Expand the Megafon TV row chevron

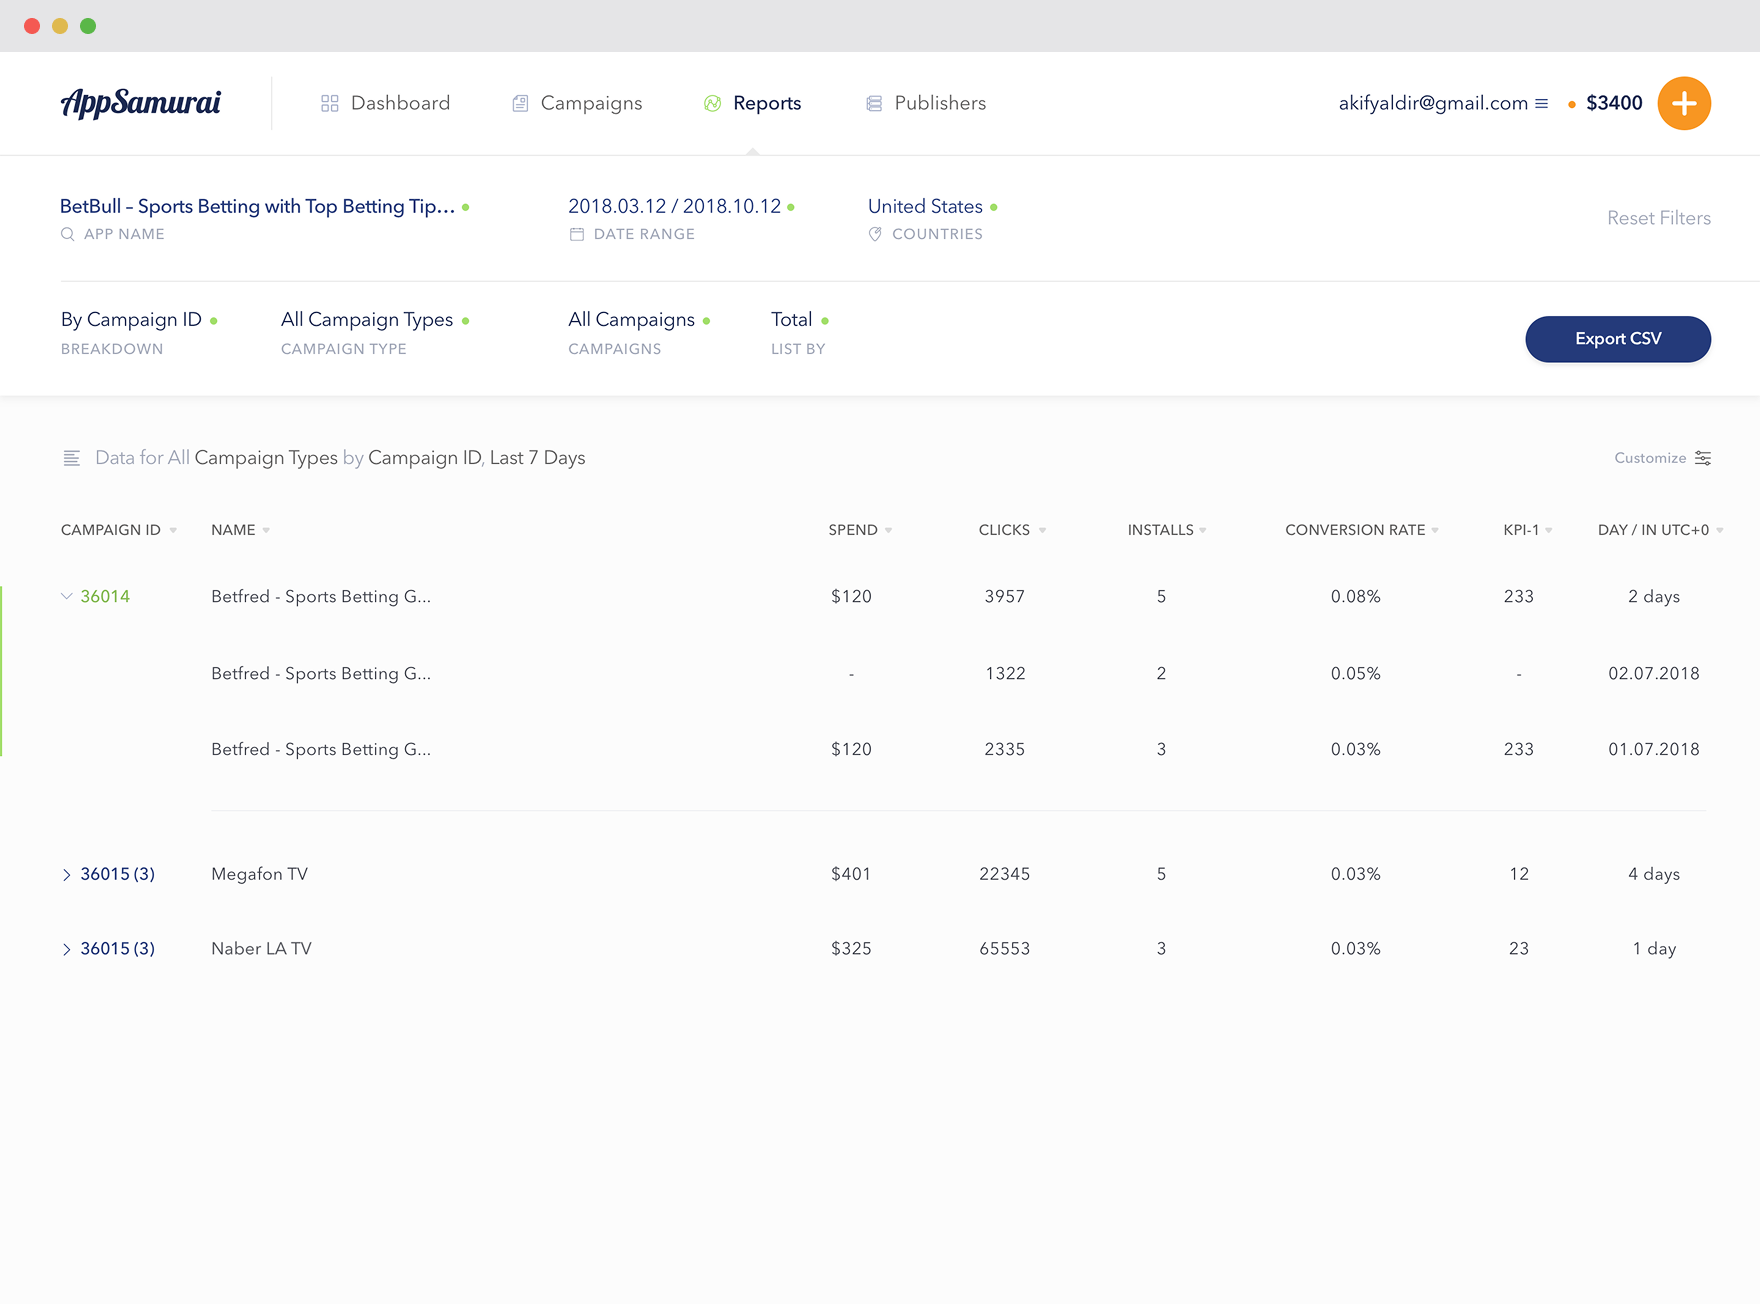click(67, 875)
